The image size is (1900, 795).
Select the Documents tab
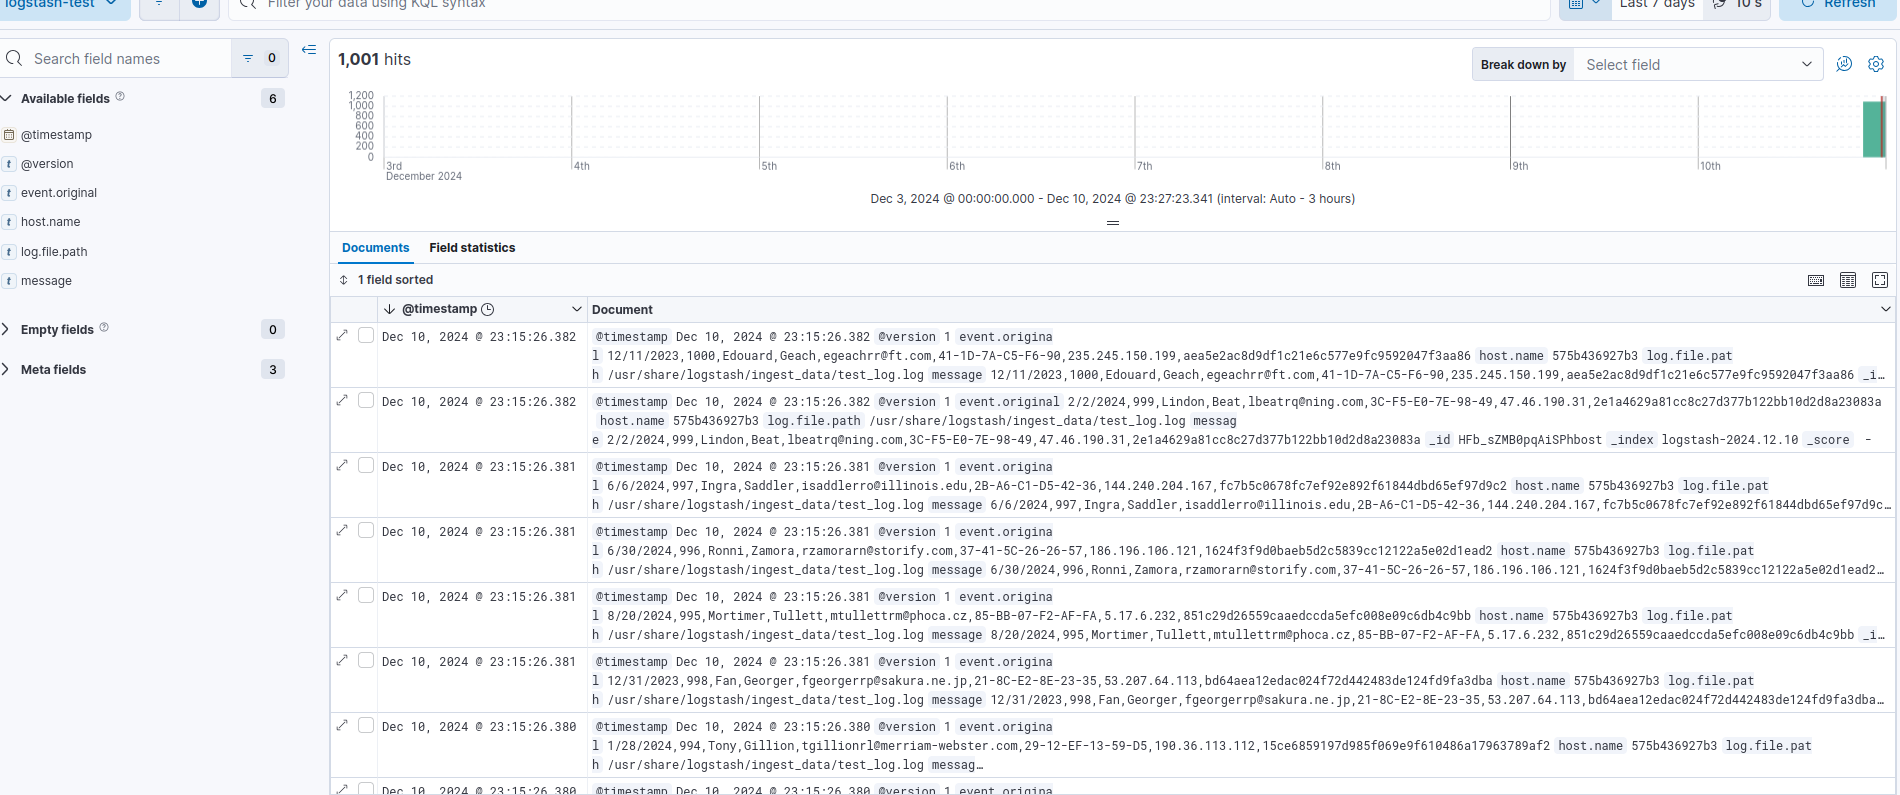click(x=375, y=248)
